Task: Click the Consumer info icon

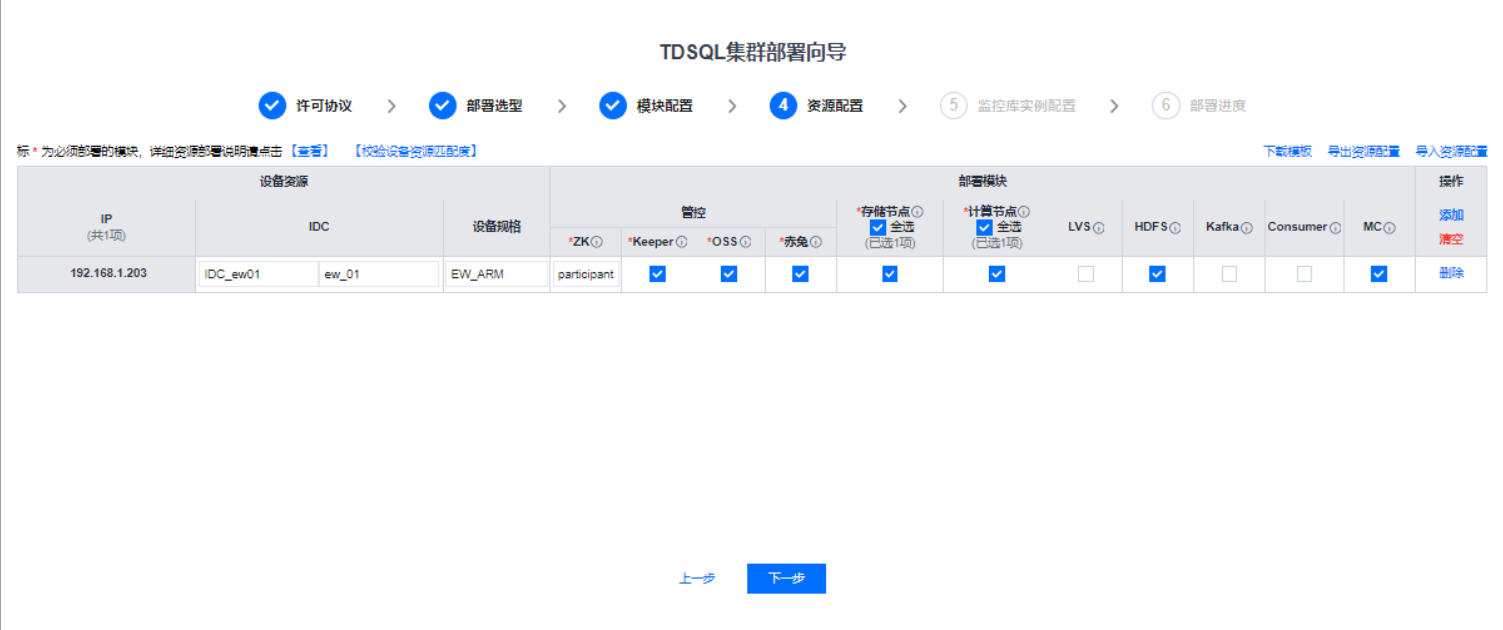Action: click(1335, 227)
